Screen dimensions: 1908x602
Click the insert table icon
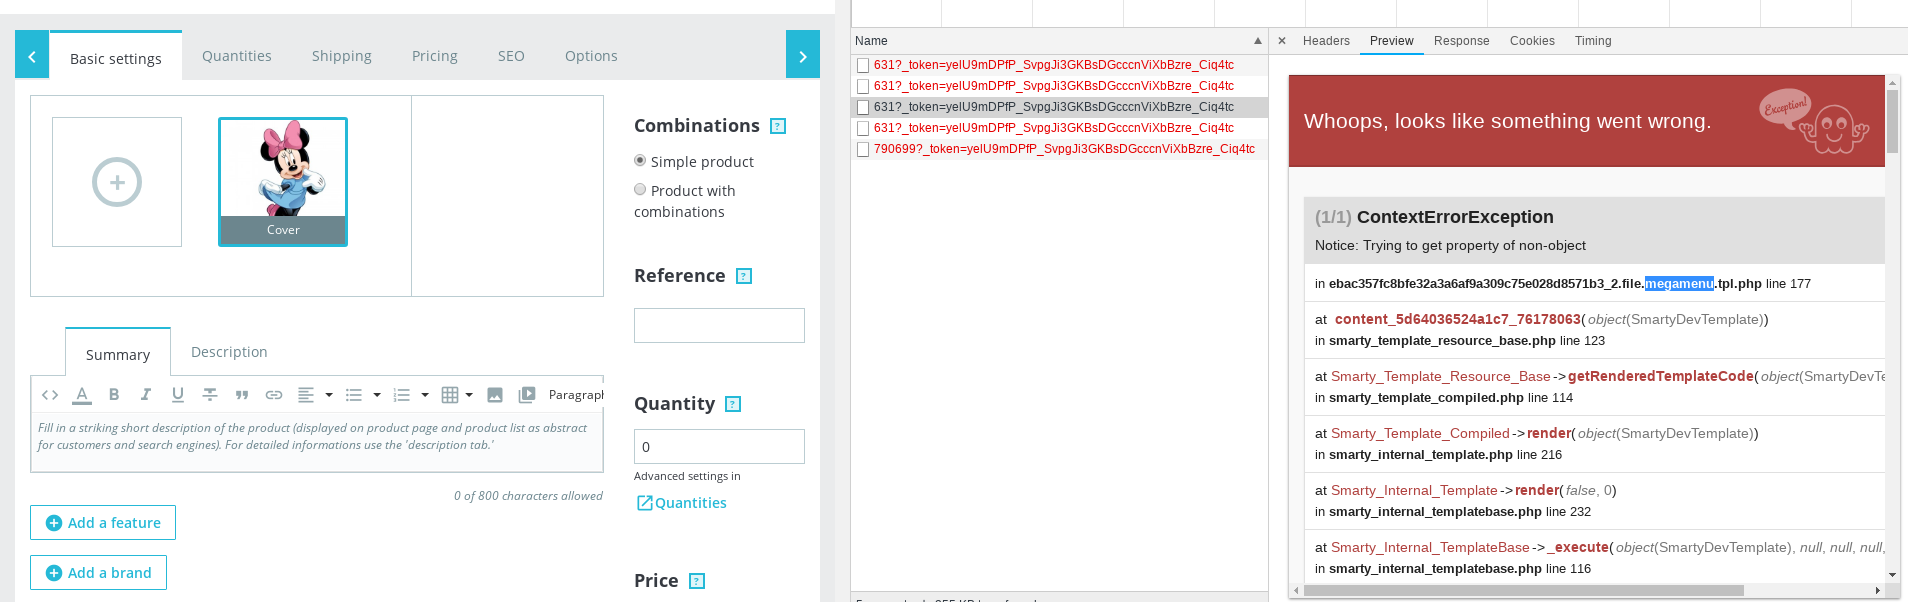pos(450,395)
